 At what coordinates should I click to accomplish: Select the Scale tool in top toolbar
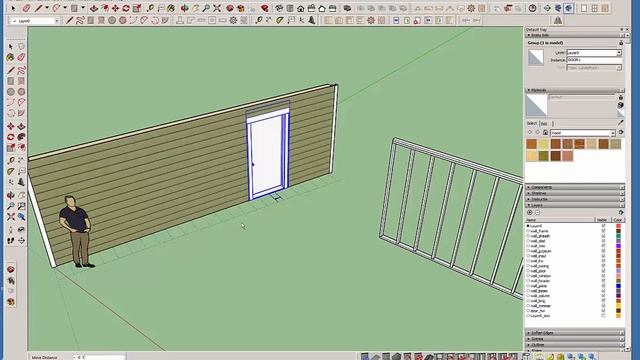[137, 8]
